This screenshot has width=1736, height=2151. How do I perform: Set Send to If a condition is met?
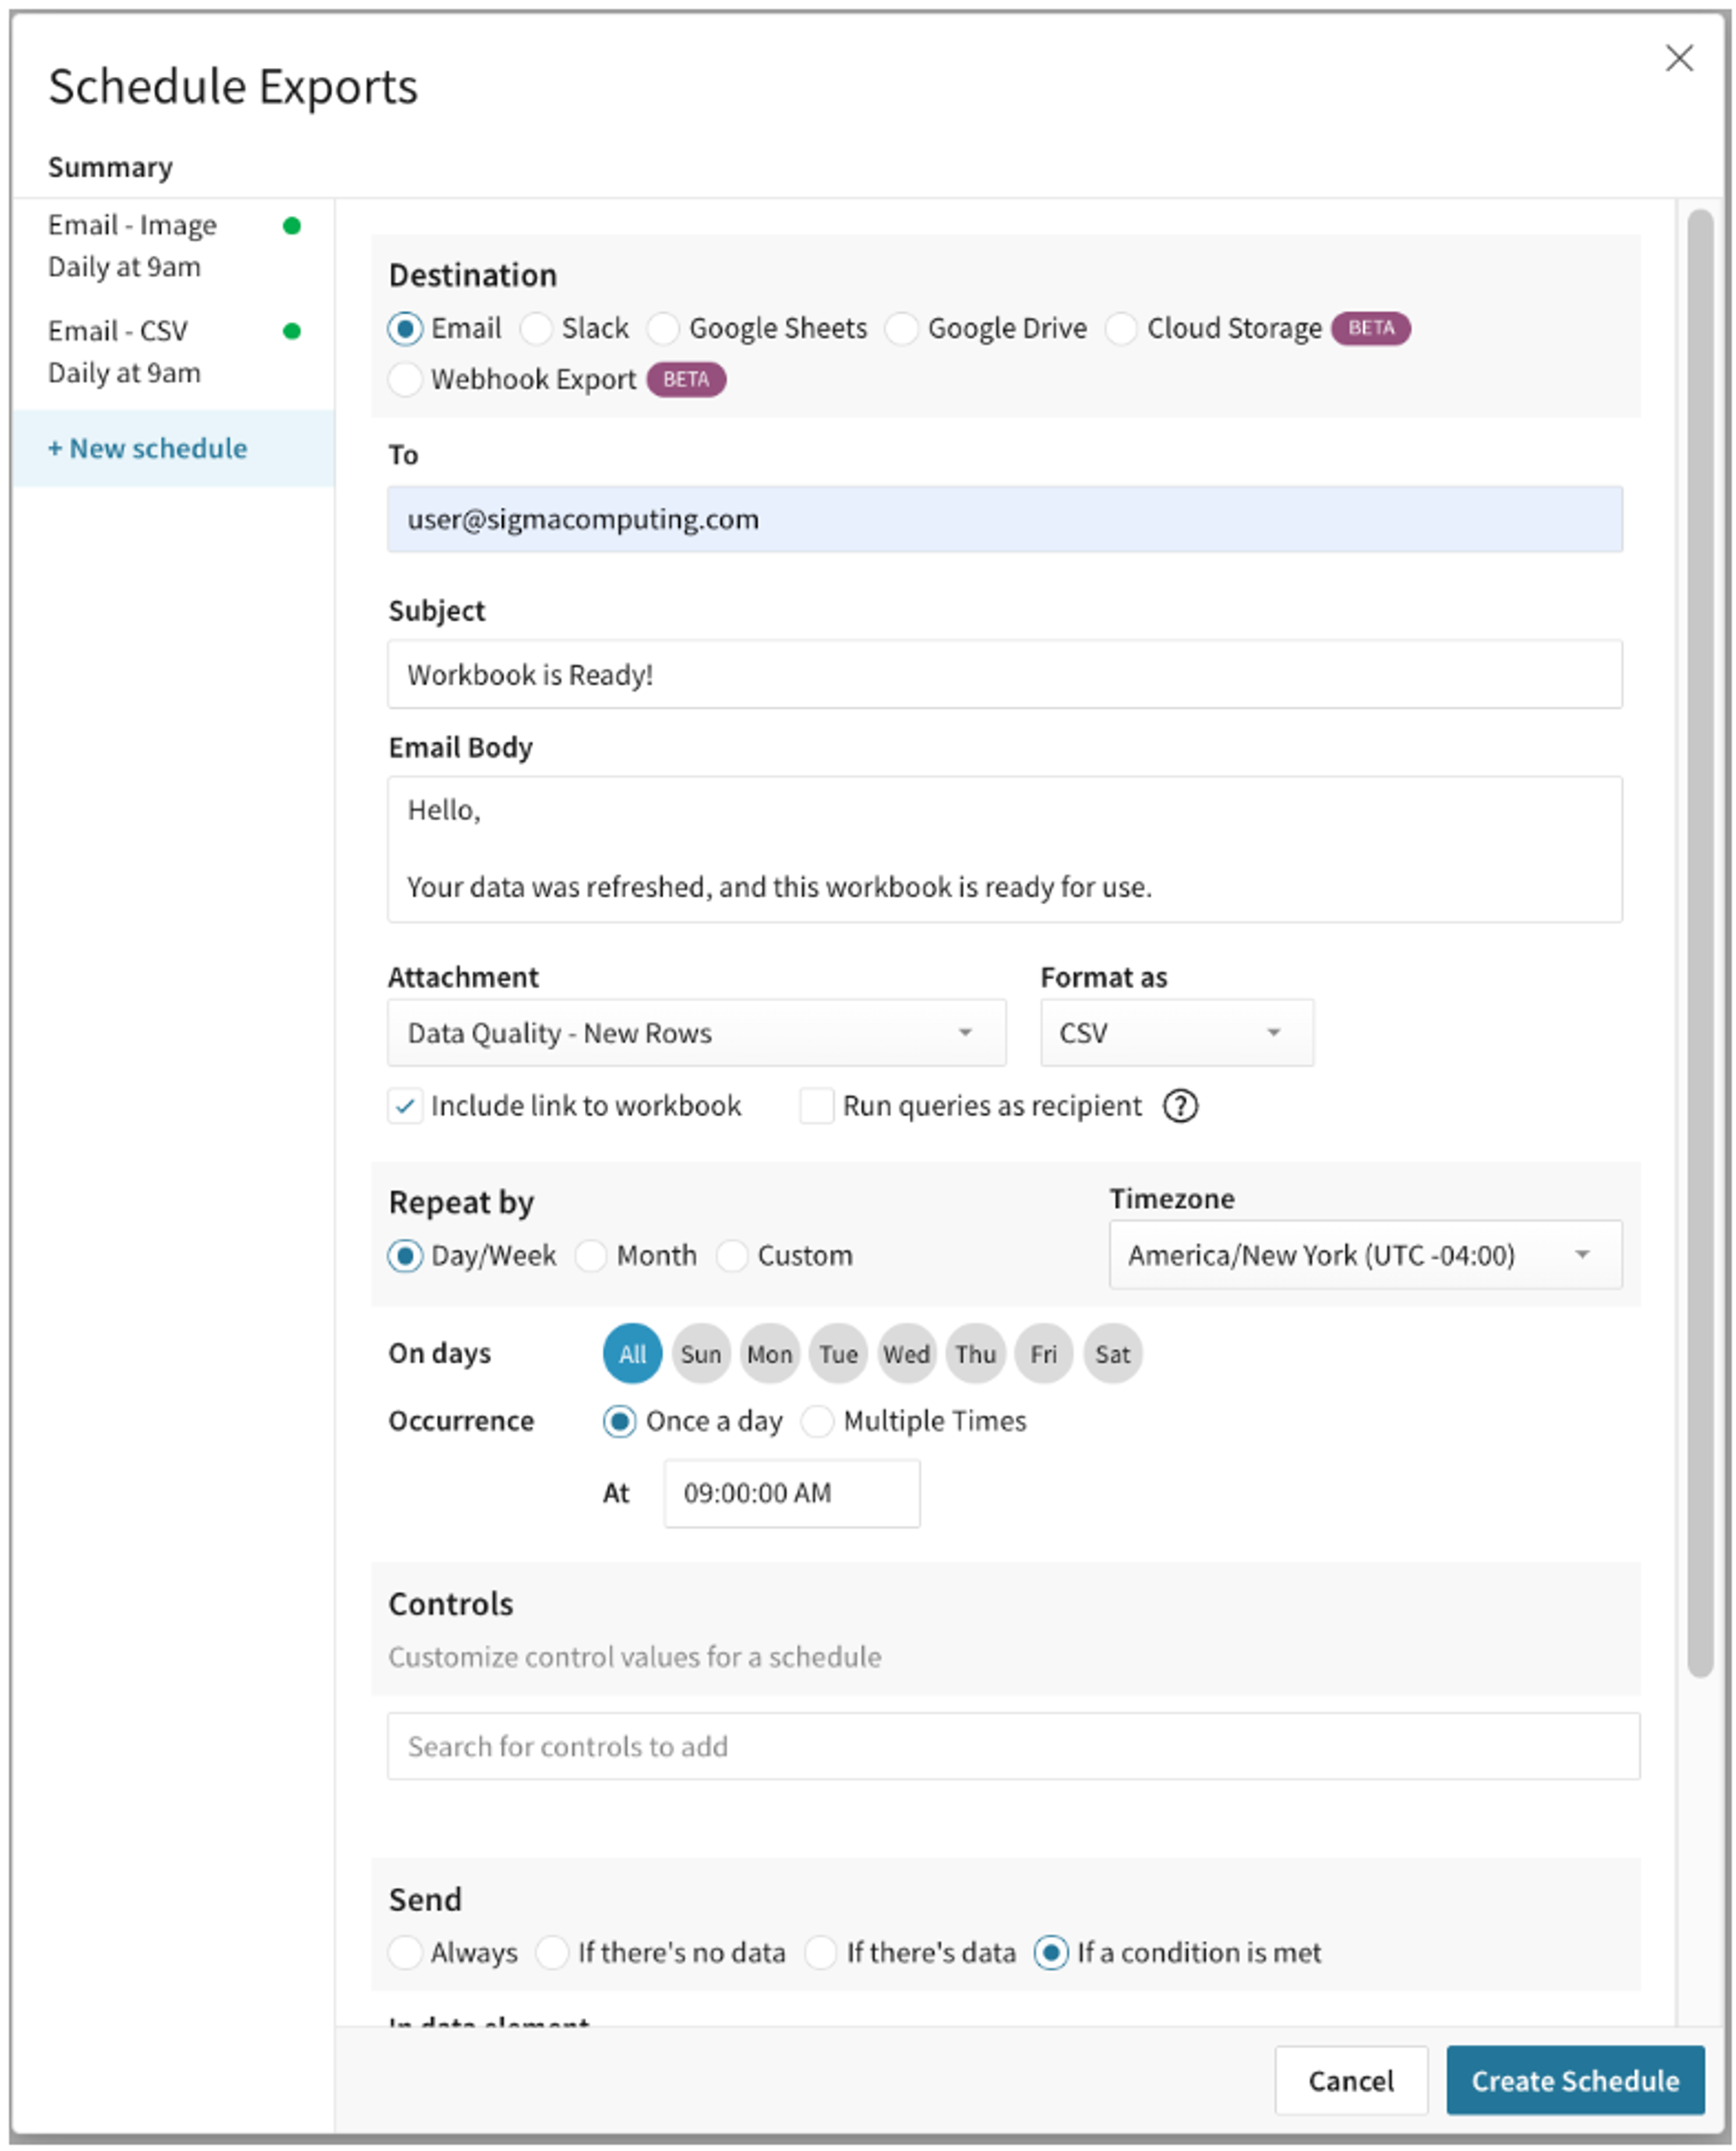[1051, 1952]
